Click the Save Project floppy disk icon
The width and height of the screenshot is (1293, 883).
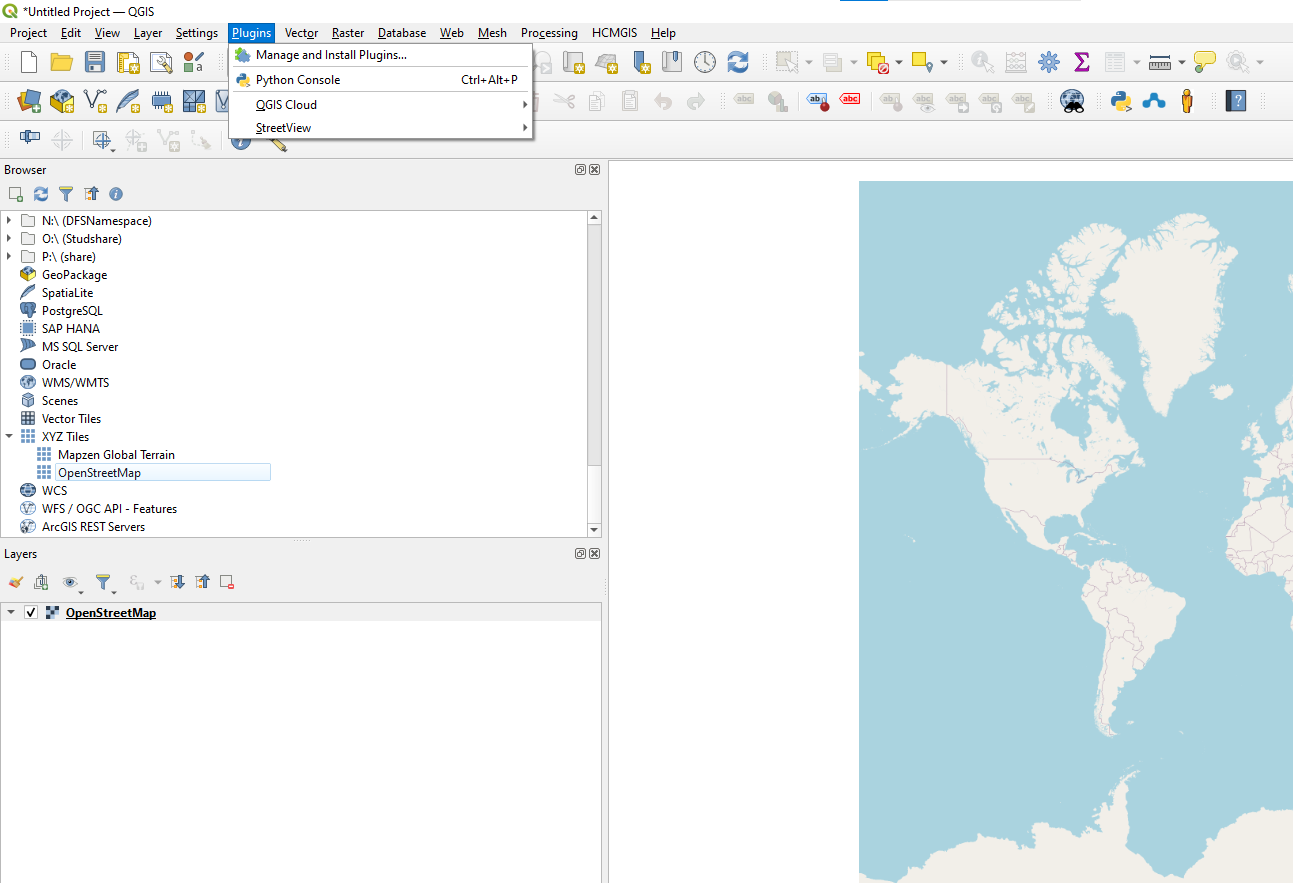(x=95, y=62)
